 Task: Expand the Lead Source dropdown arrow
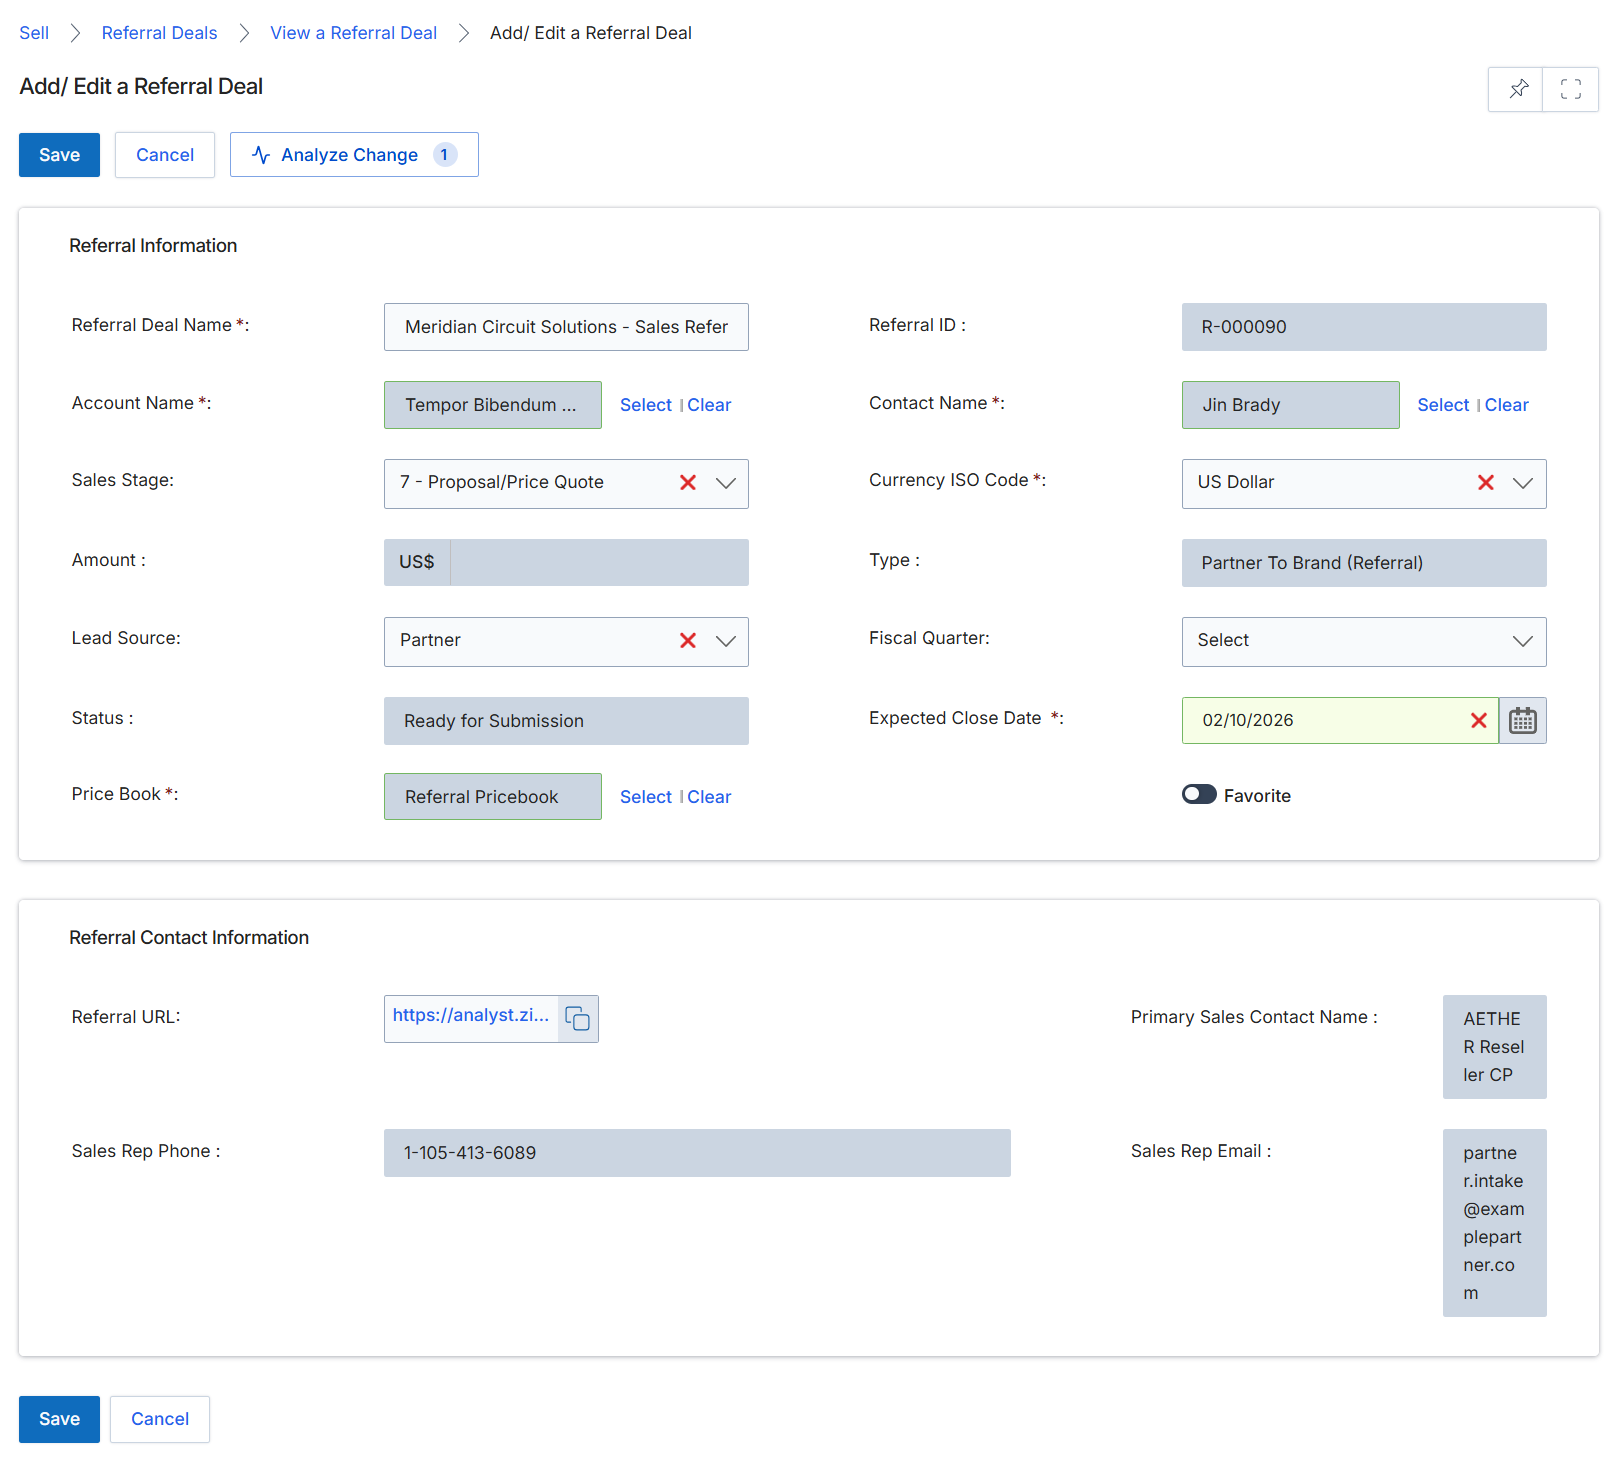coord(726,641)
